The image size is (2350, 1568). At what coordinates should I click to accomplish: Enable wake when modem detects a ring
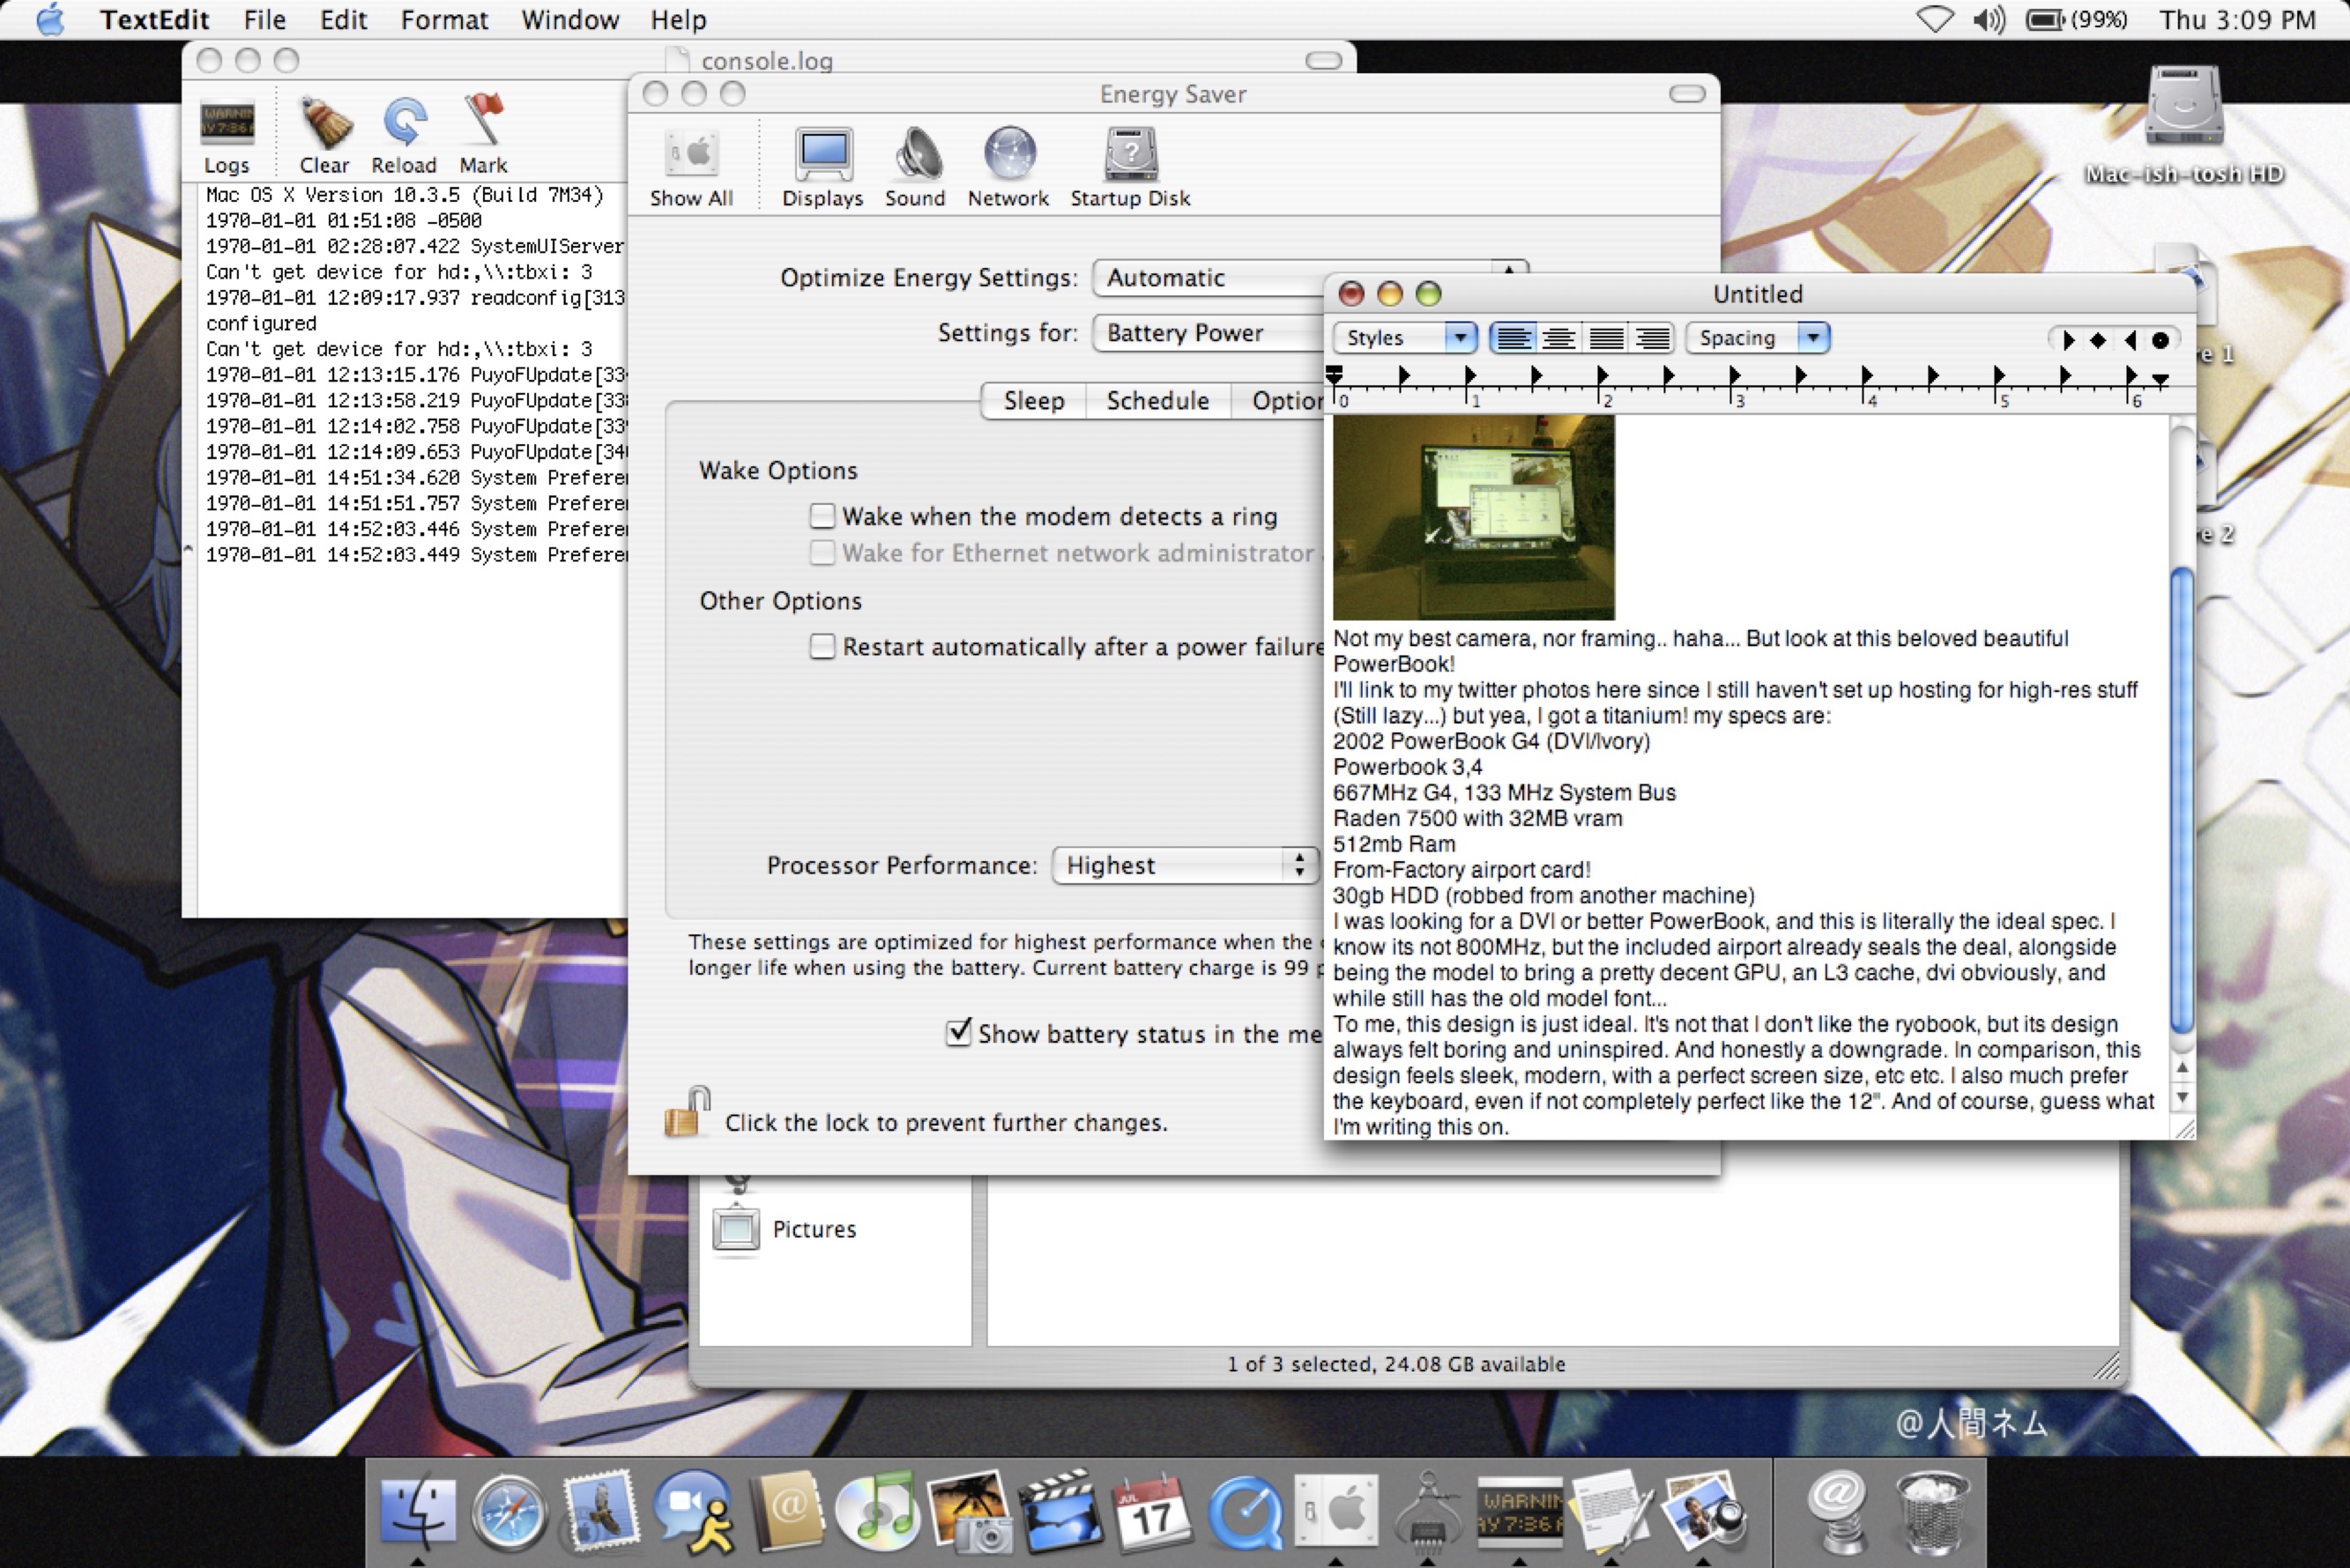[x=822, y=516]
